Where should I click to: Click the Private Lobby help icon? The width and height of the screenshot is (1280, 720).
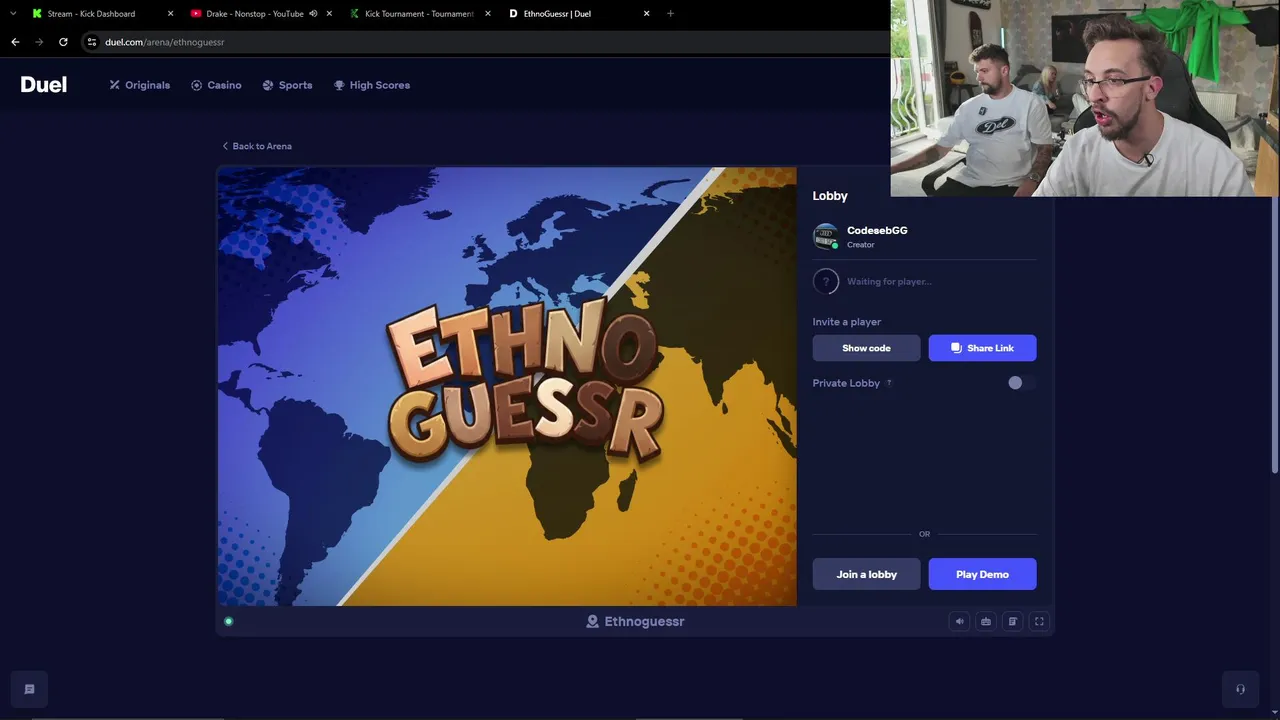pyautogui.click(x=889, y=383)
